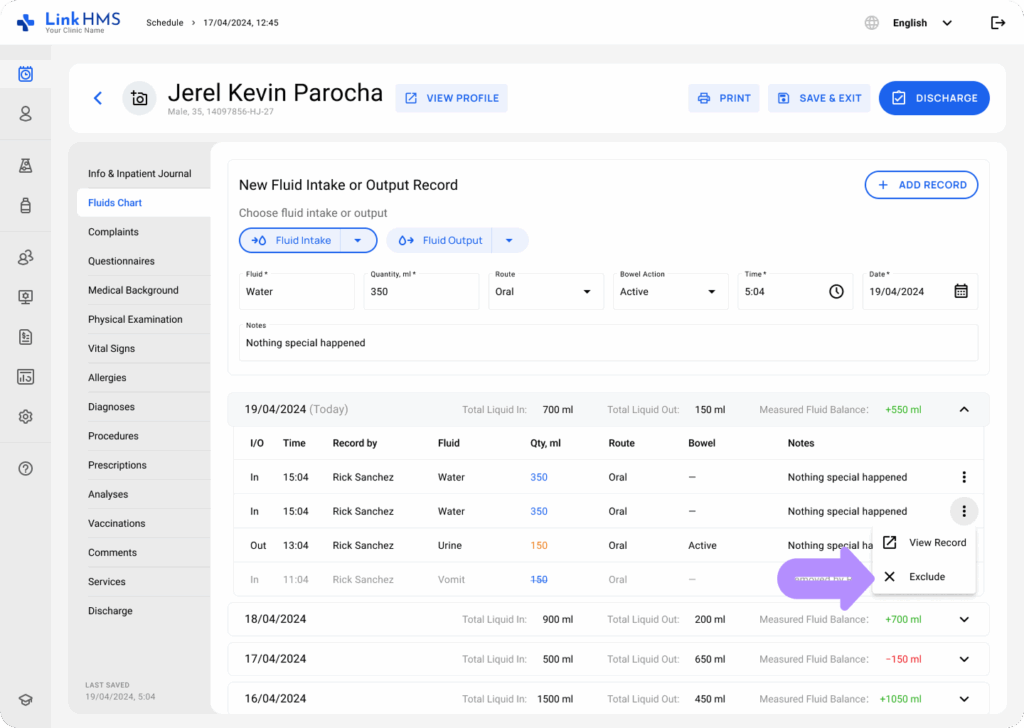Open three-dot menu for first Water record
1024x728 pixels.
[x=963, y=477]
